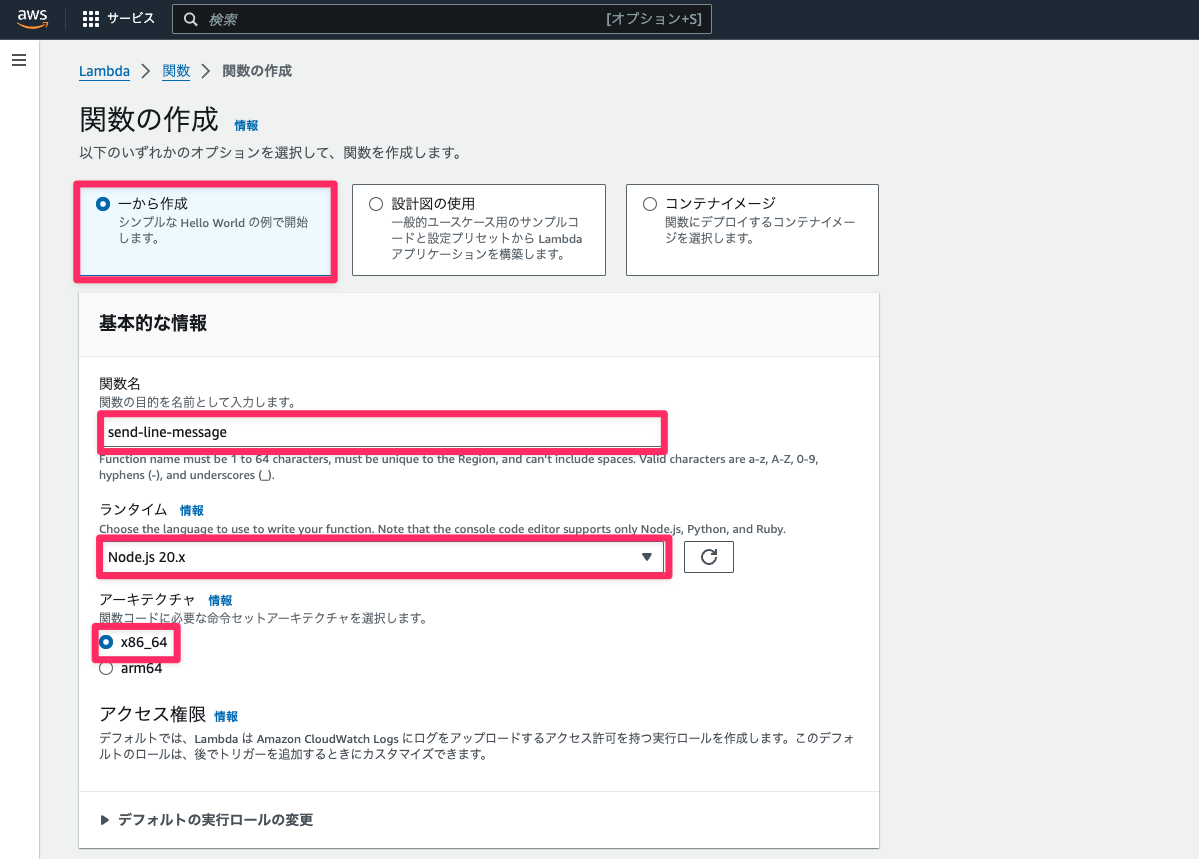1199x859 pixels.
Task: Select the 設計図の使用 option
Action: point(376,203)
